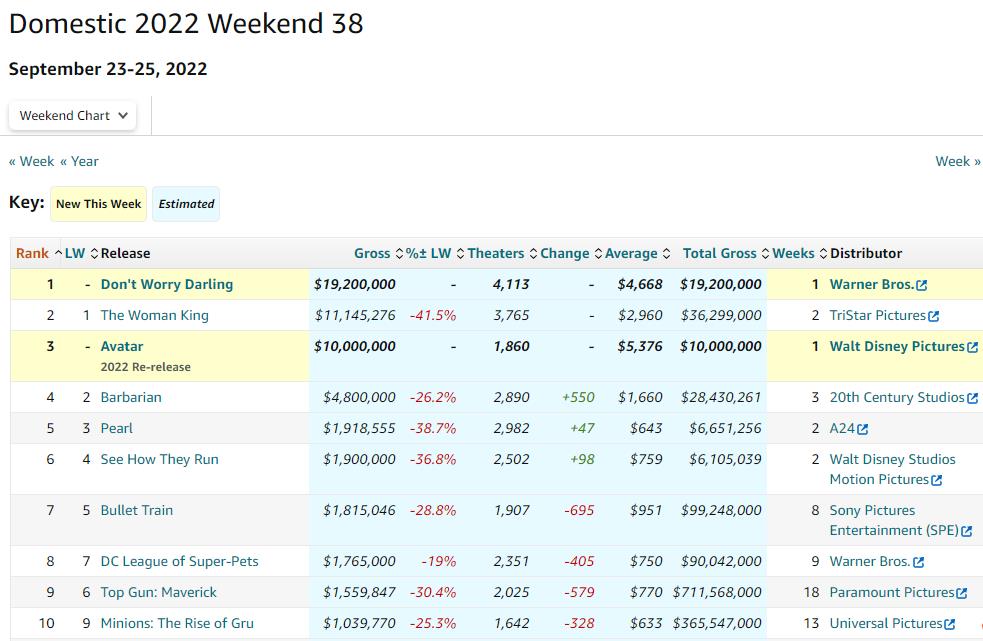Click external link icon beside Walt Disney Pictures

click(972, 347)
